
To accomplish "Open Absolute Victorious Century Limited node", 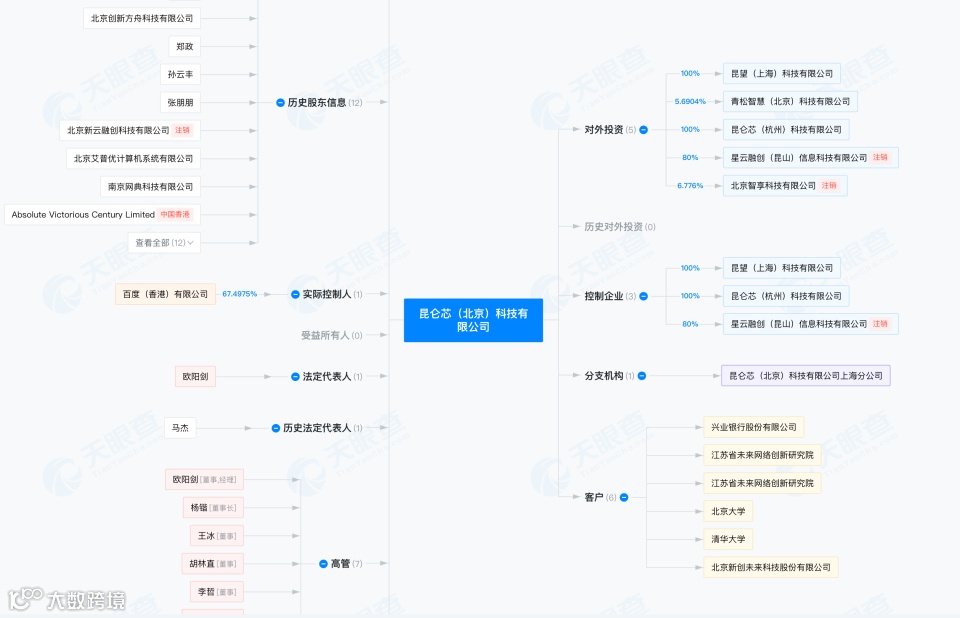I will coord(102,215).
